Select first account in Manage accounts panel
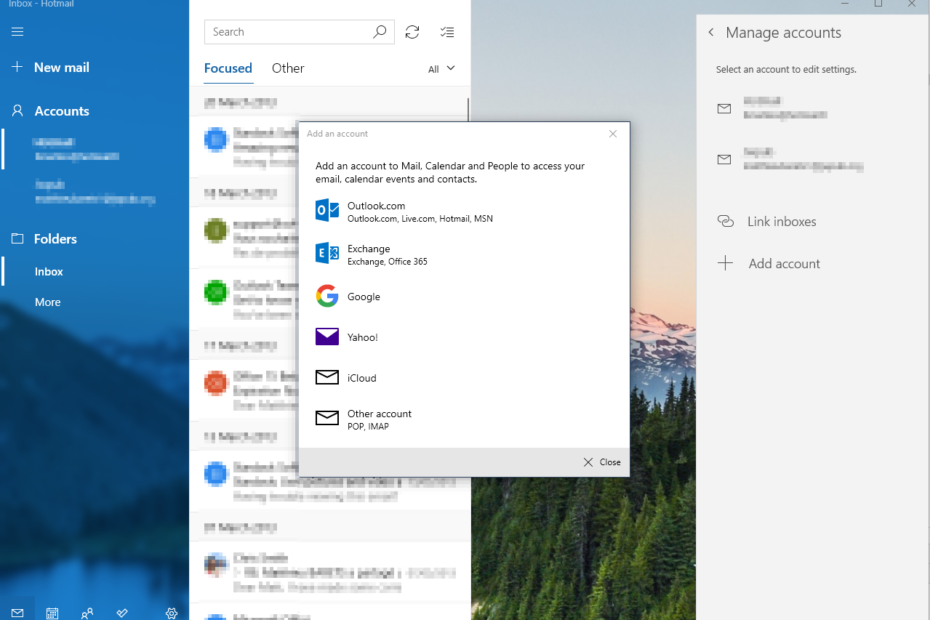This screenshot has width=930, height=620. pyautogui.click(x=772, y=108)
